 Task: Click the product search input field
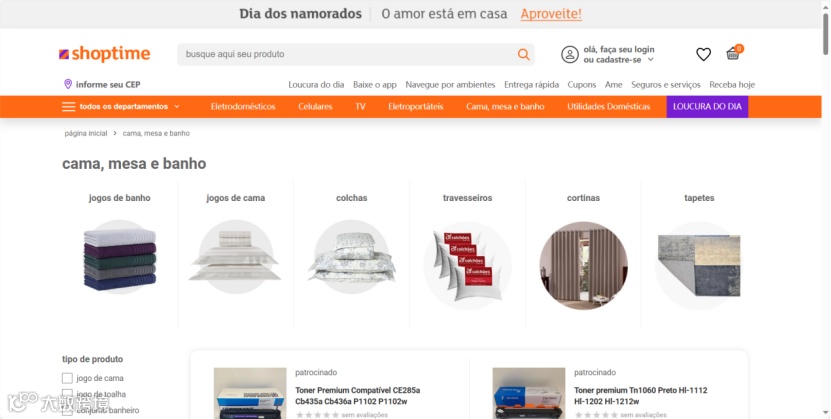coord(348,54)
